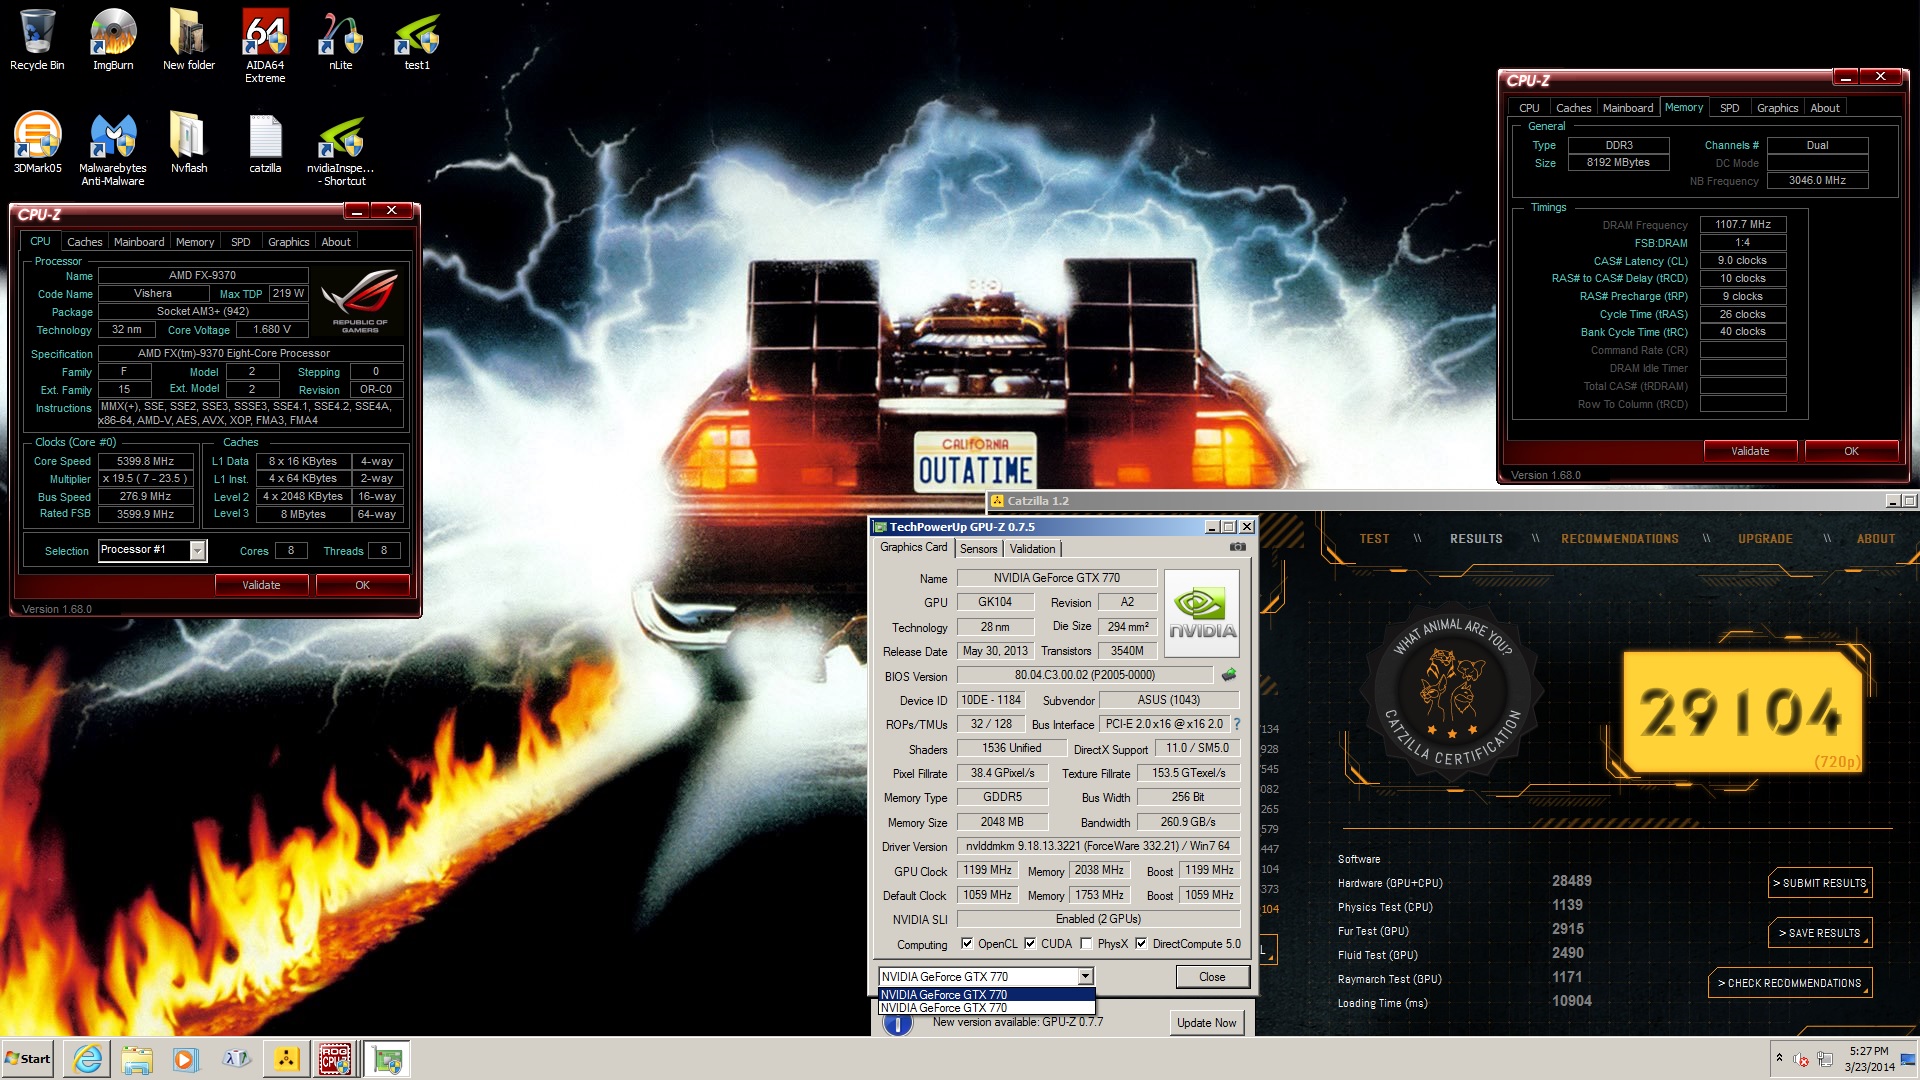Screen dimensions: 1920x1080
Task: Click the network tray icon
Action: 1825,1059
